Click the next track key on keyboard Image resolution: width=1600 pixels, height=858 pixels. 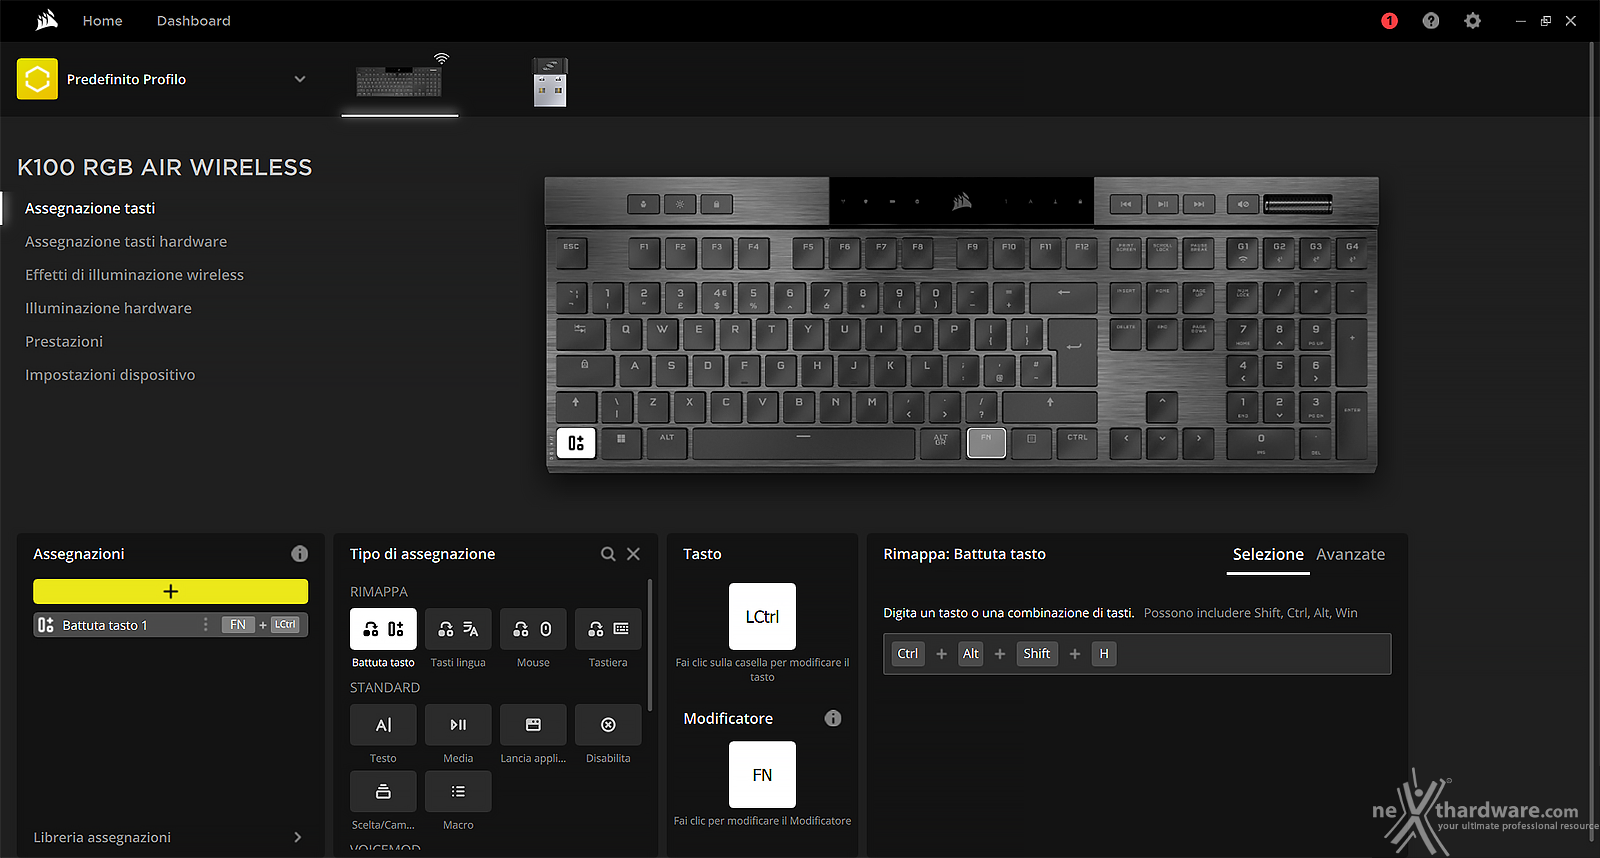(1198, 204)
